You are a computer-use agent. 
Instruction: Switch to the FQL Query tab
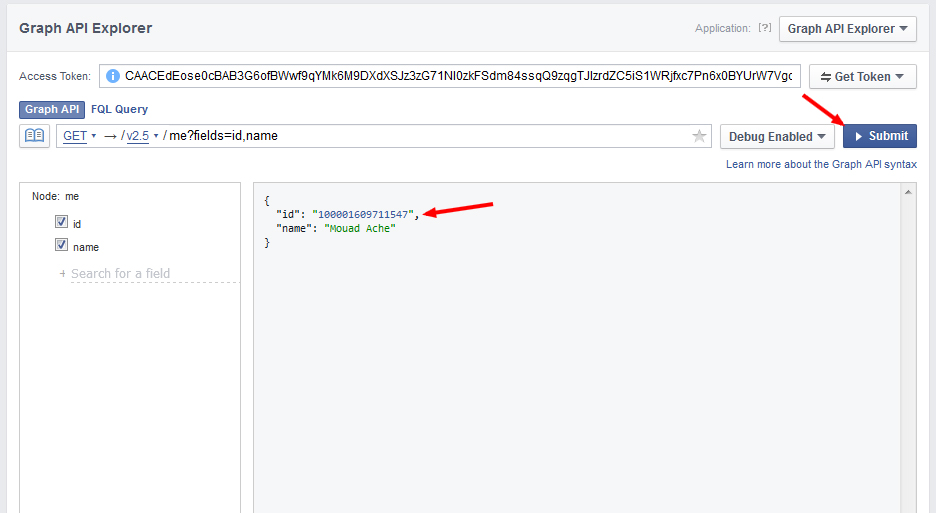click(x=119, y=109)
